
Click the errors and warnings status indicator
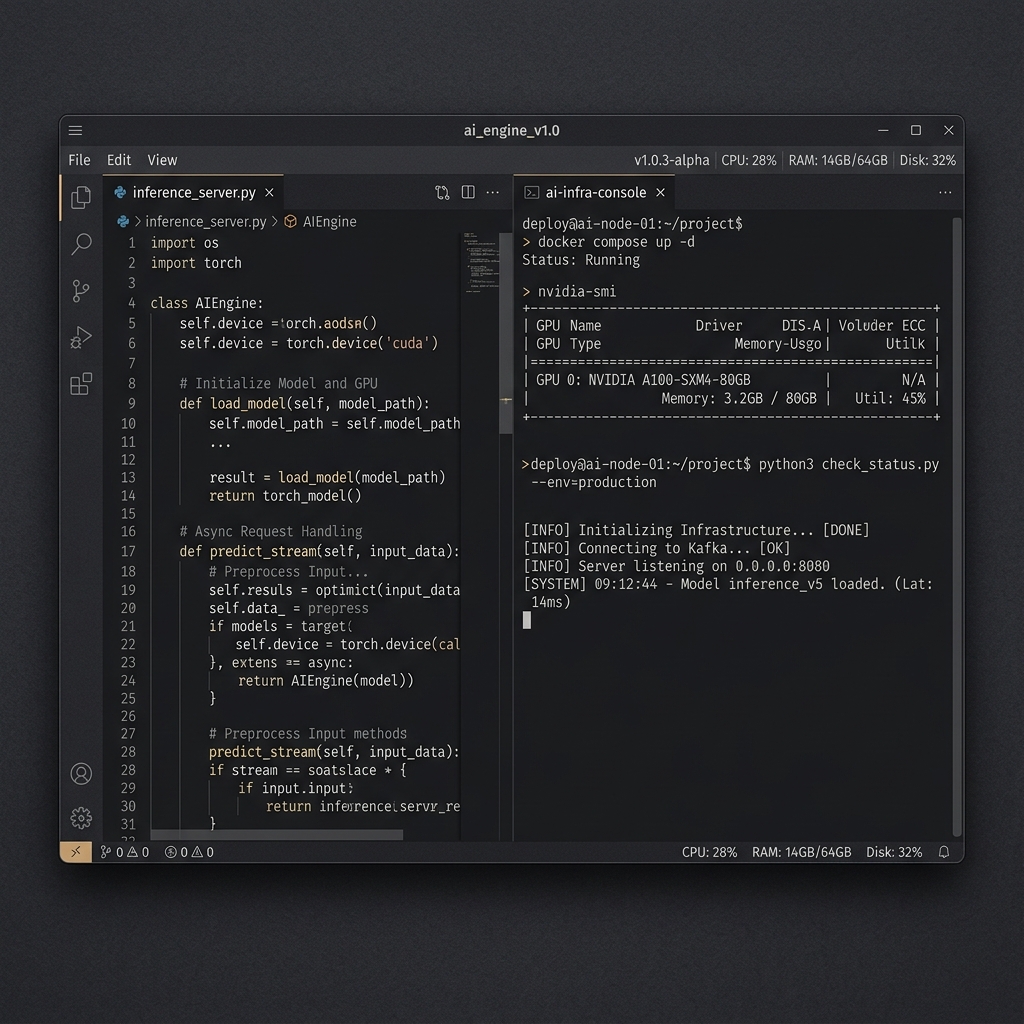tap(189, 852)
